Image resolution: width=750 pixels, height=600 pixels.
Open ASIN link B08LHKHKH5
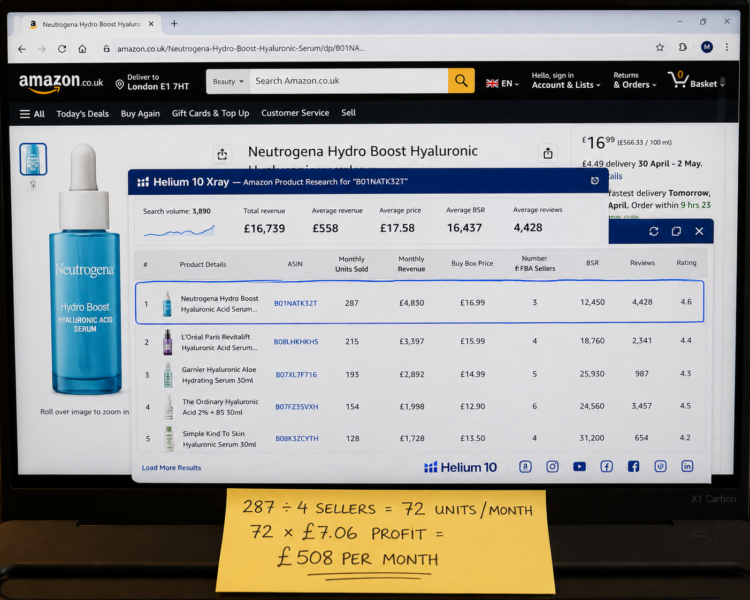click(296, 342)
